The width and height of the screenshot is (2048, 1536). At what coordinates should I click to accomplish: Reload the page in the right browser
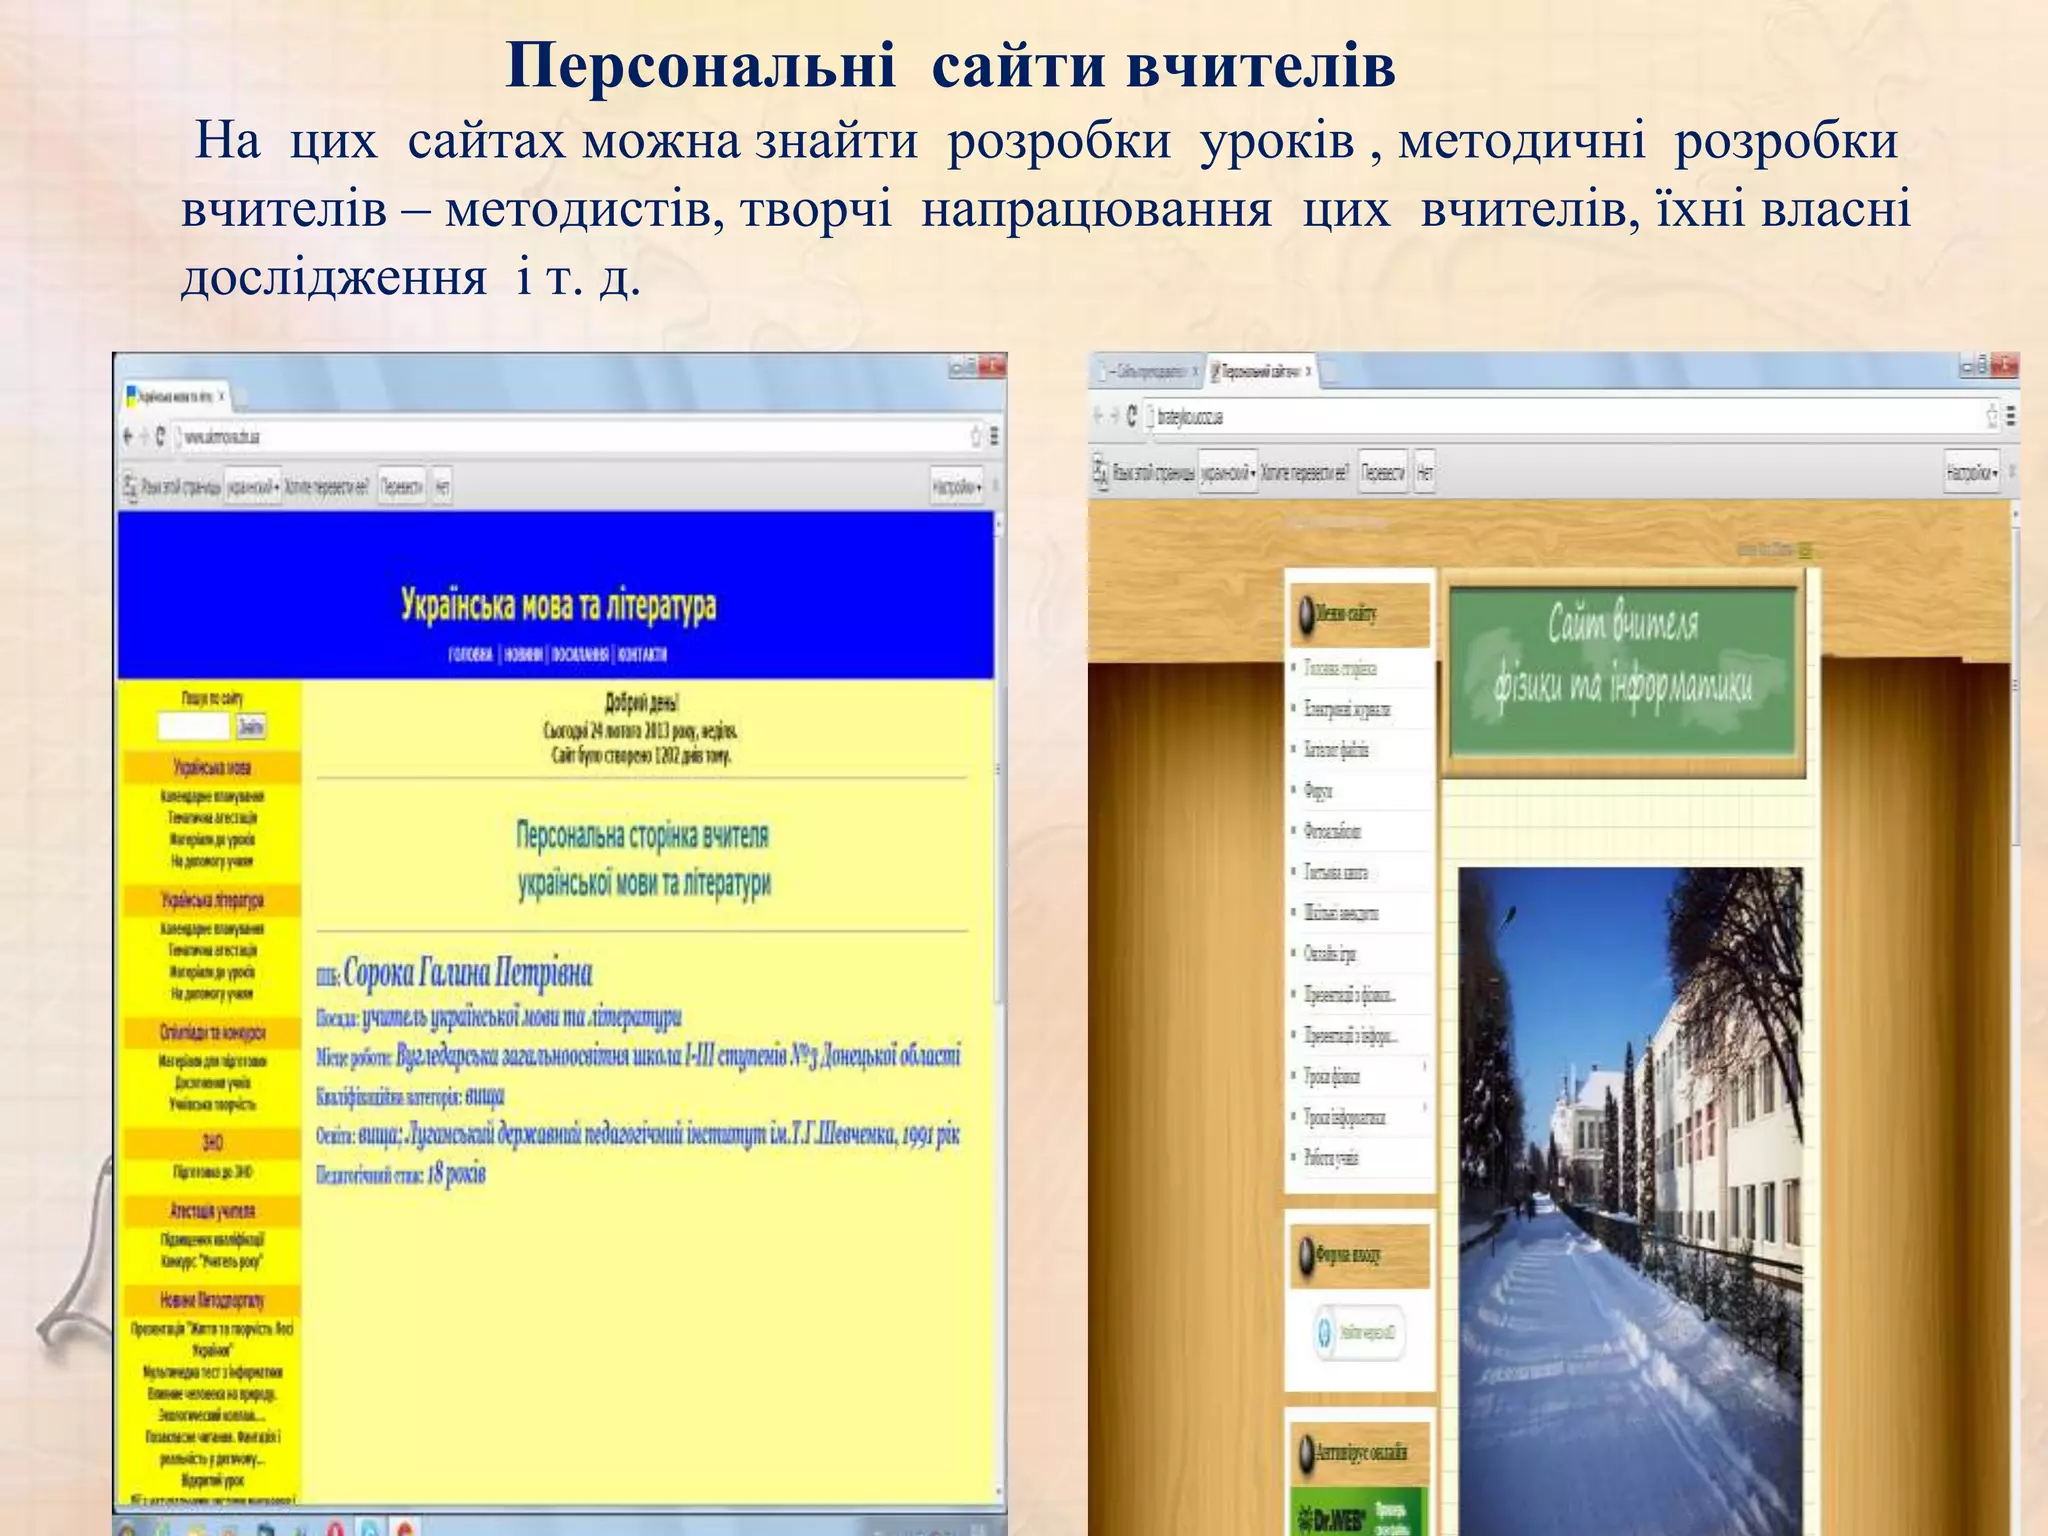pyautogui.click(x=1133, y=416)
